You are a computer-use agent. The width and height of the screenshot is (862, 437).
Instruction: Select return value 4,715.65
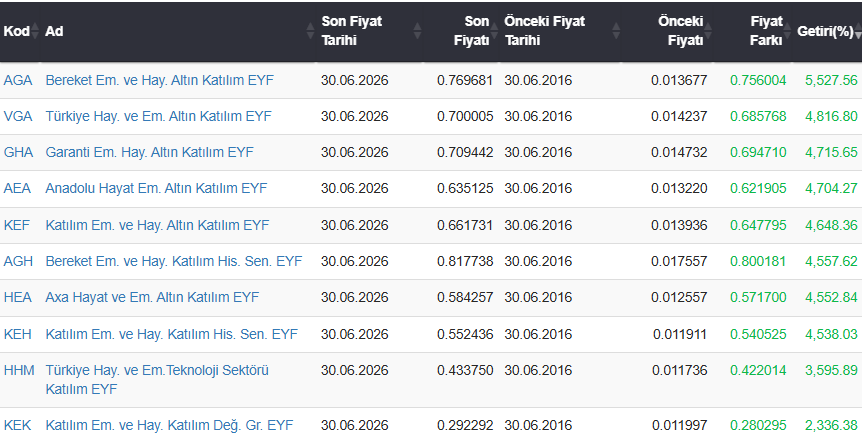(831, 152)
